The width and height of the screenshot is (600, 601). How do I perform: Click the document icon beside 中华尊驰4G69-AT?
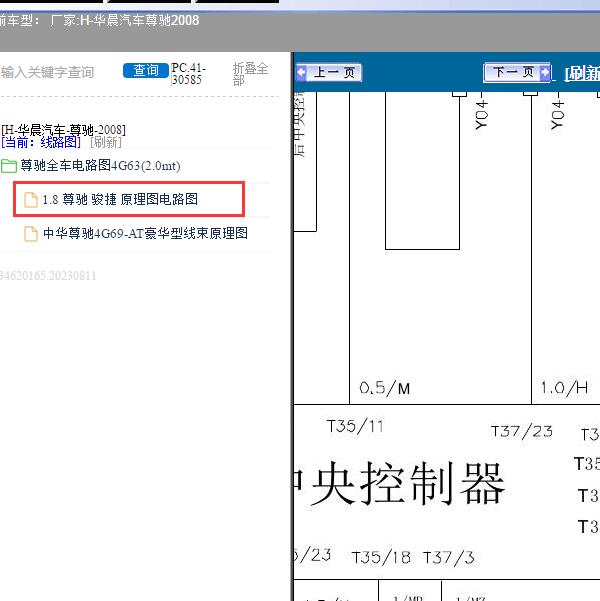coord(31,234)
